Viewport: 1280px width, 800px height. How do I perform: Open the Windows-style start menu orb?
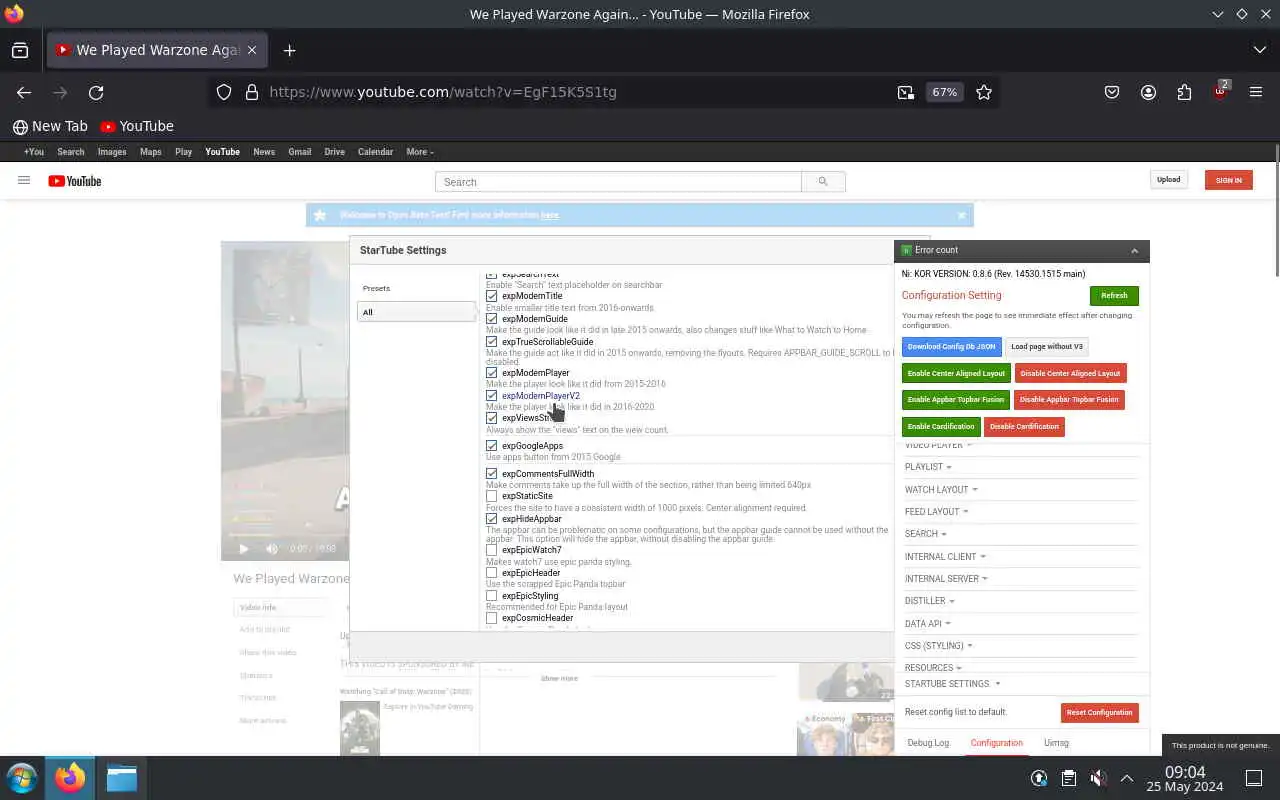pos(22,778)
